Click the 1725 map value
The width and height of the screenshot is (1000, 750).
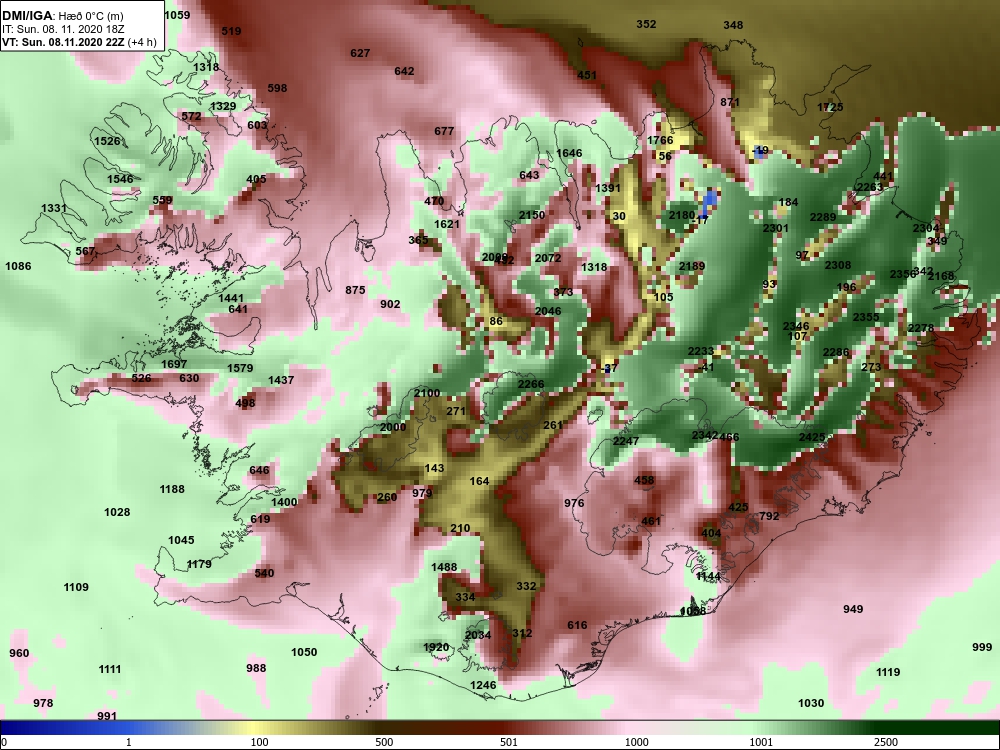pyautogui.click(x=830, y=107)
